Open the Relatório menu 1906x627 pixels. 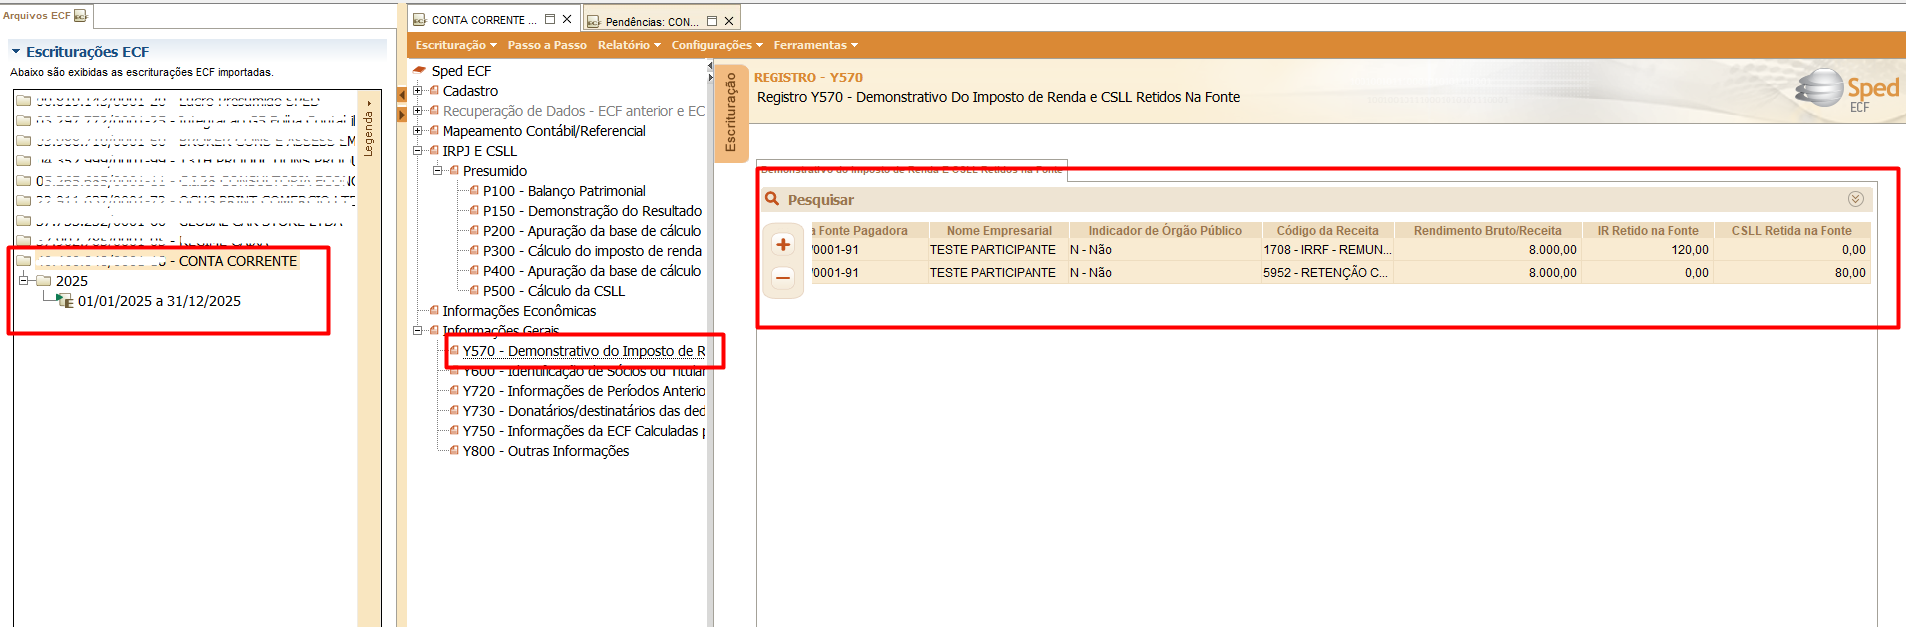[x=629, y=45]
